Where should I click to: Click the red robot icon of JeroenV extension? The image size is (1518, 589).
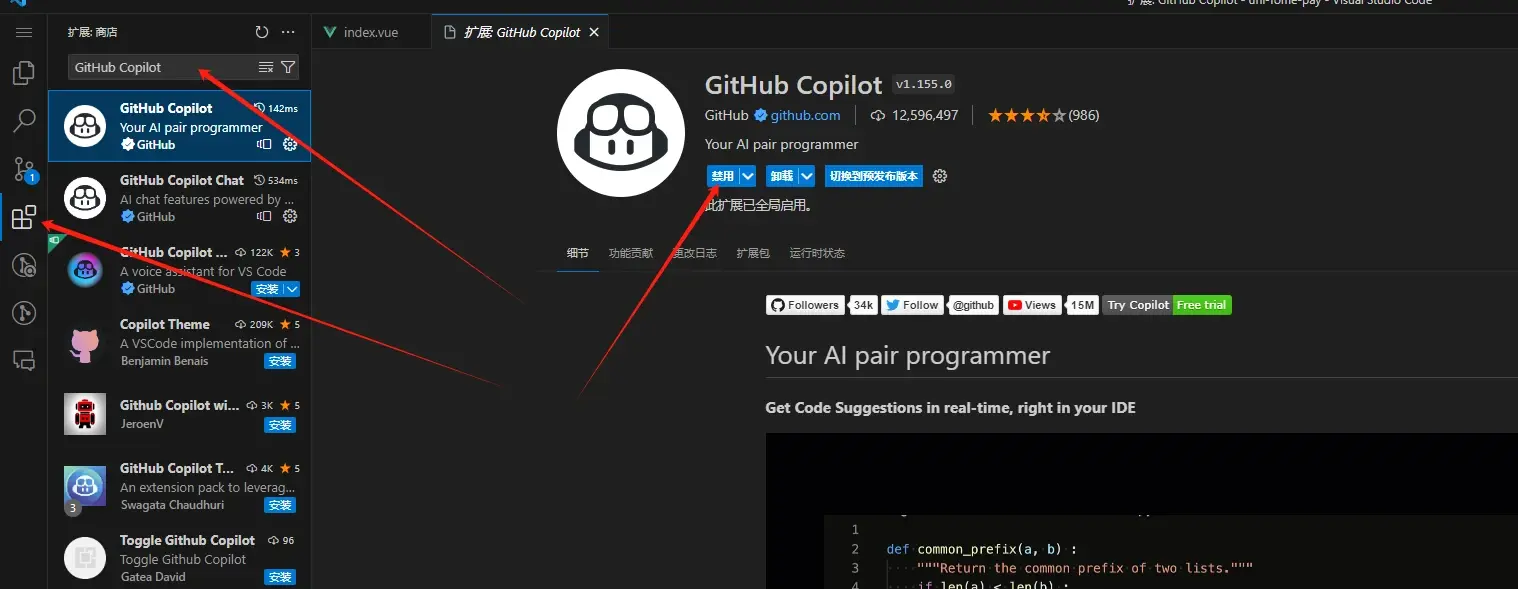(85, 414)
